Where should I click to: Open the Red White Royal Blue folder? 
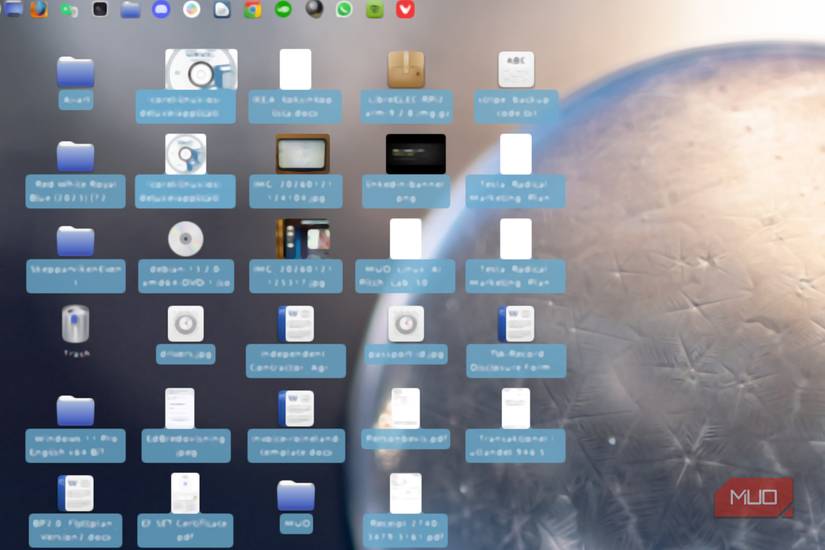[75, 174]
